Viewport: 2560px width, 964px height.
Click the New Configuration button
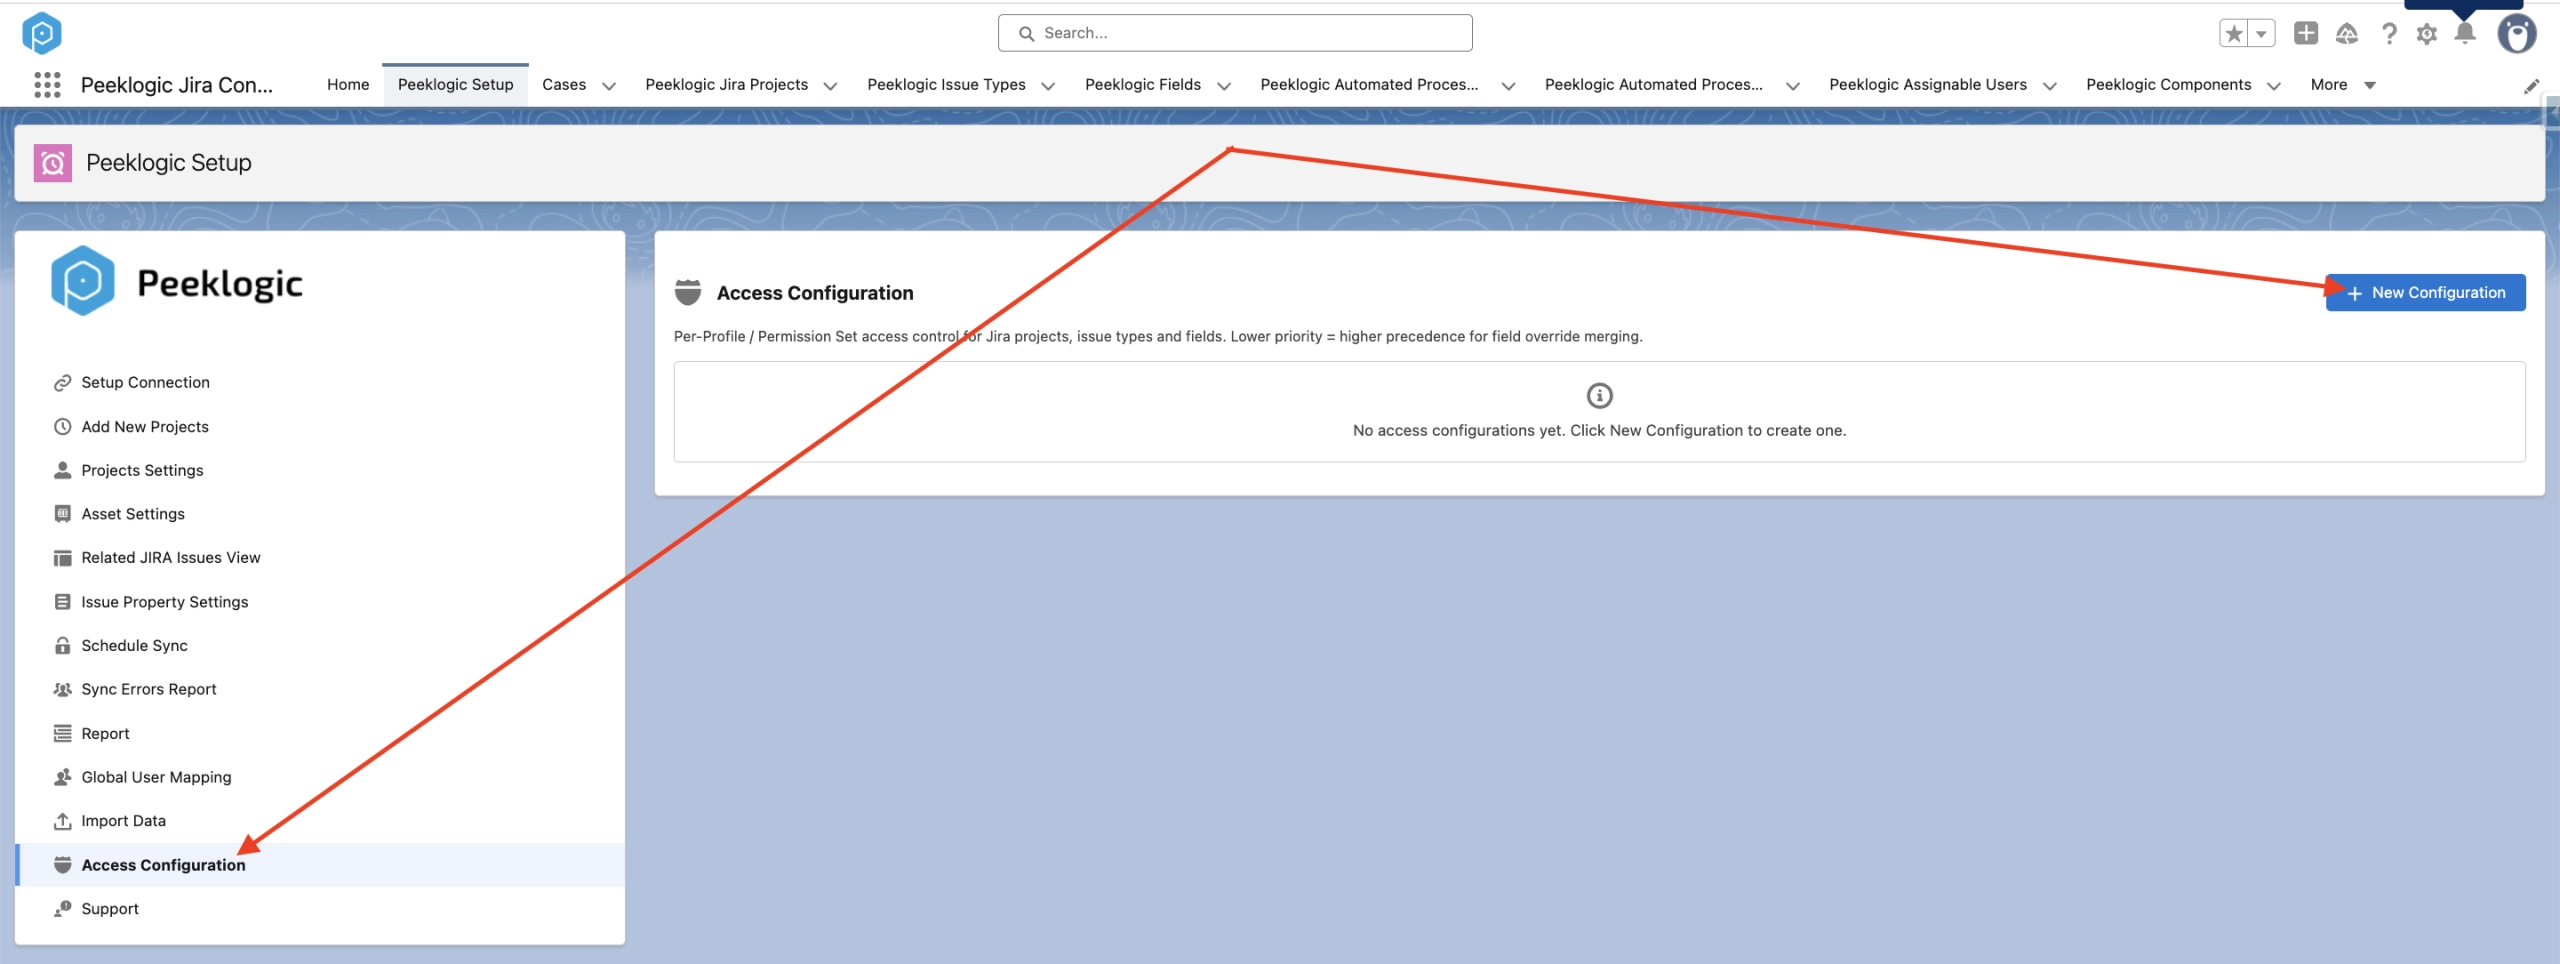2425,293
